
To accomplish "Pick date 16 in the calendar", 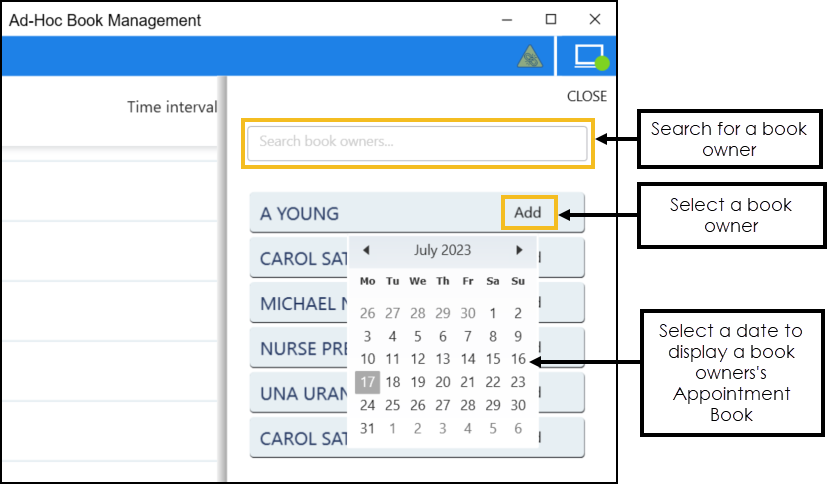I will click(x=518, y=359).
